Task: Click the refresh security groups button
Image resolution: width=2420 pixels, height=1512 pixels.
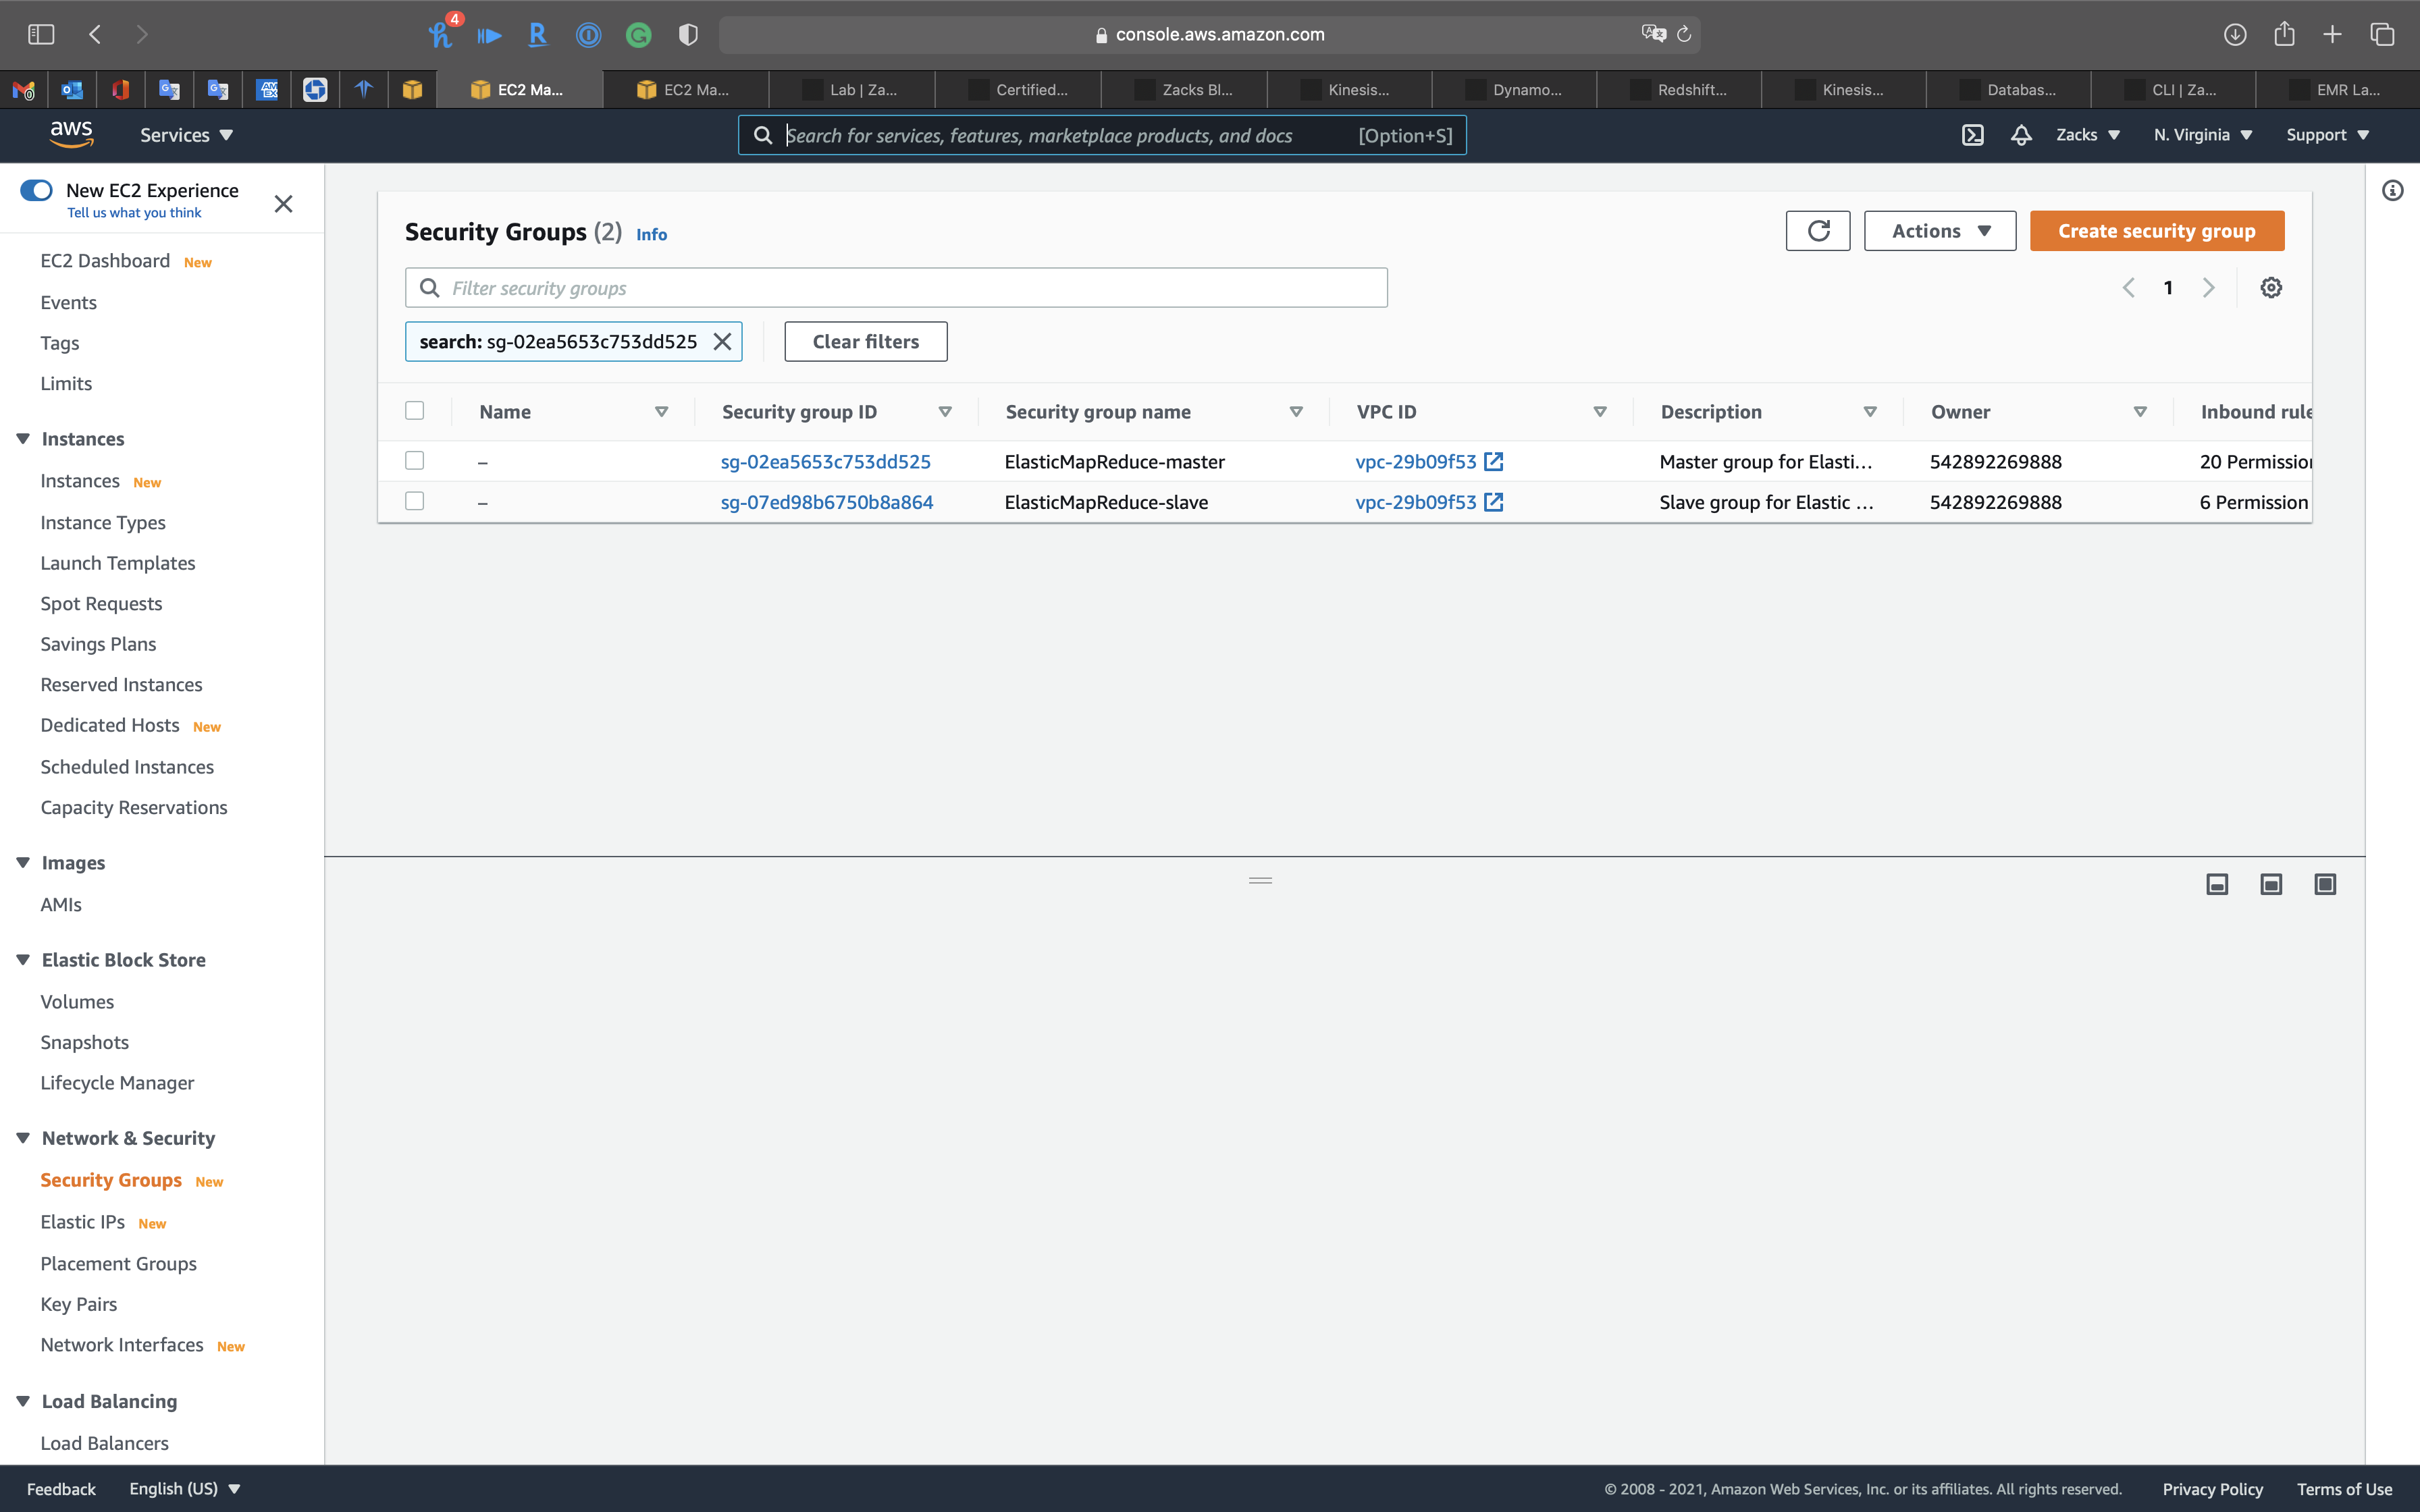Action: pyautogui.click(x=1817, y=231)
